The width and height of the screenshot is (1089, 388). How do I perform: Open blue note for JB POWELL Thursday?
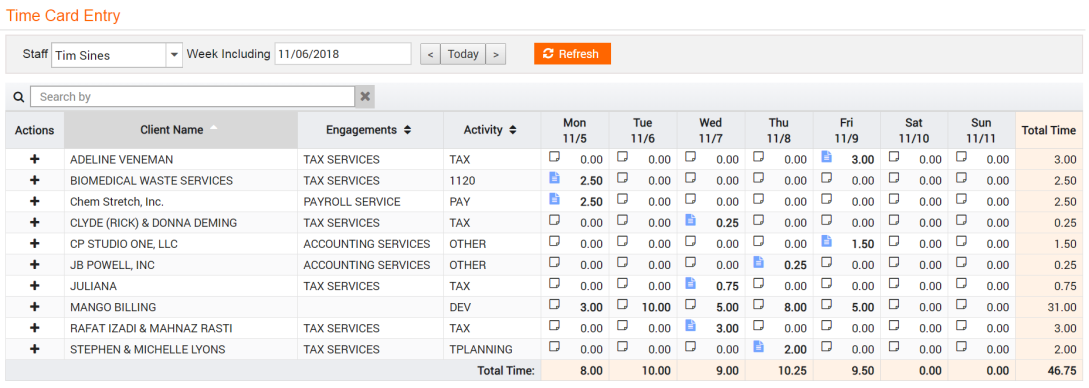point(758,262)
